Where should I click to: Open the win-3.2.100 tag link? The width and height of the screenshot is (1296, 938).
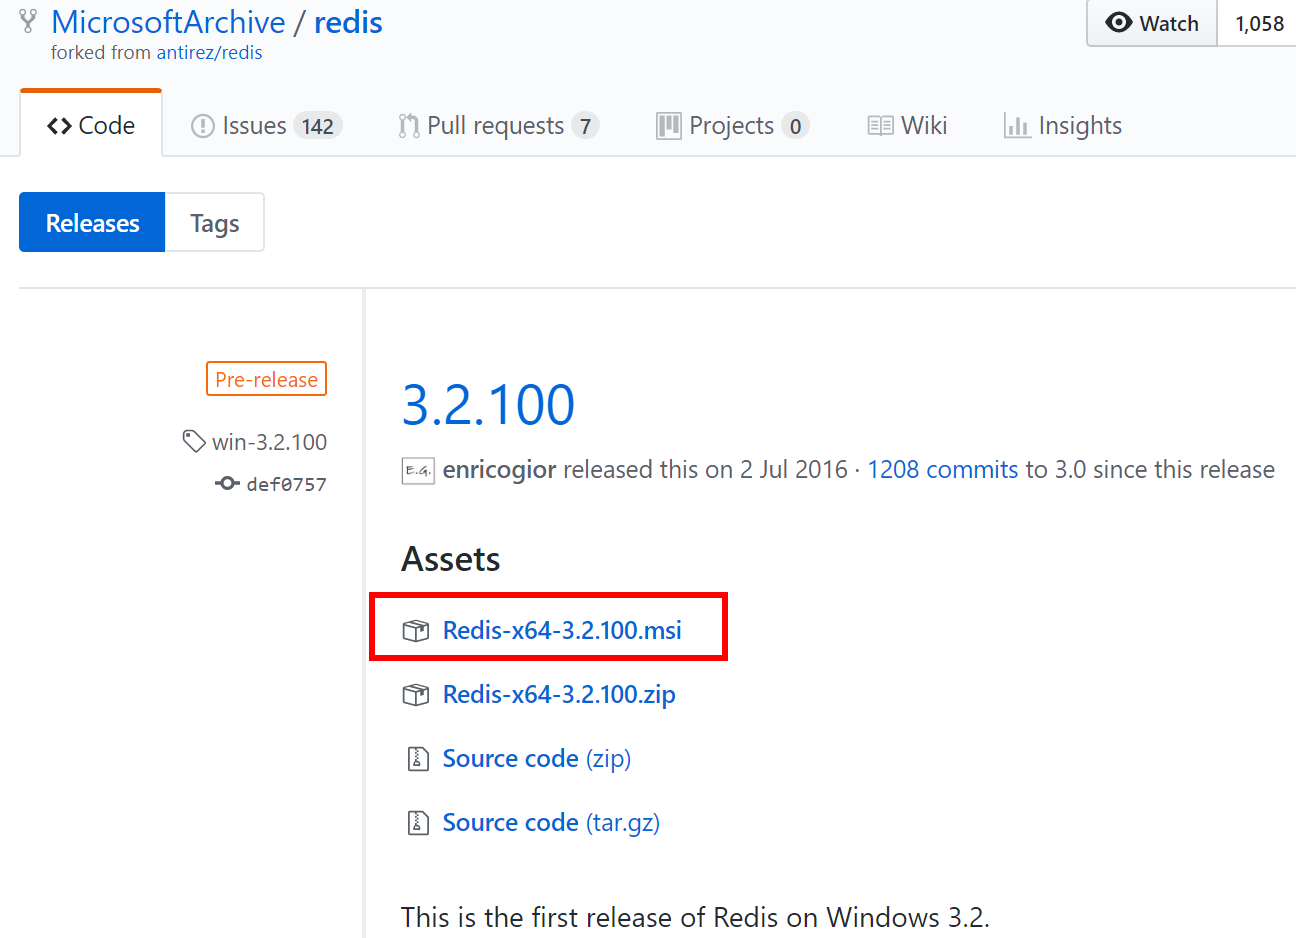(269, 442)
